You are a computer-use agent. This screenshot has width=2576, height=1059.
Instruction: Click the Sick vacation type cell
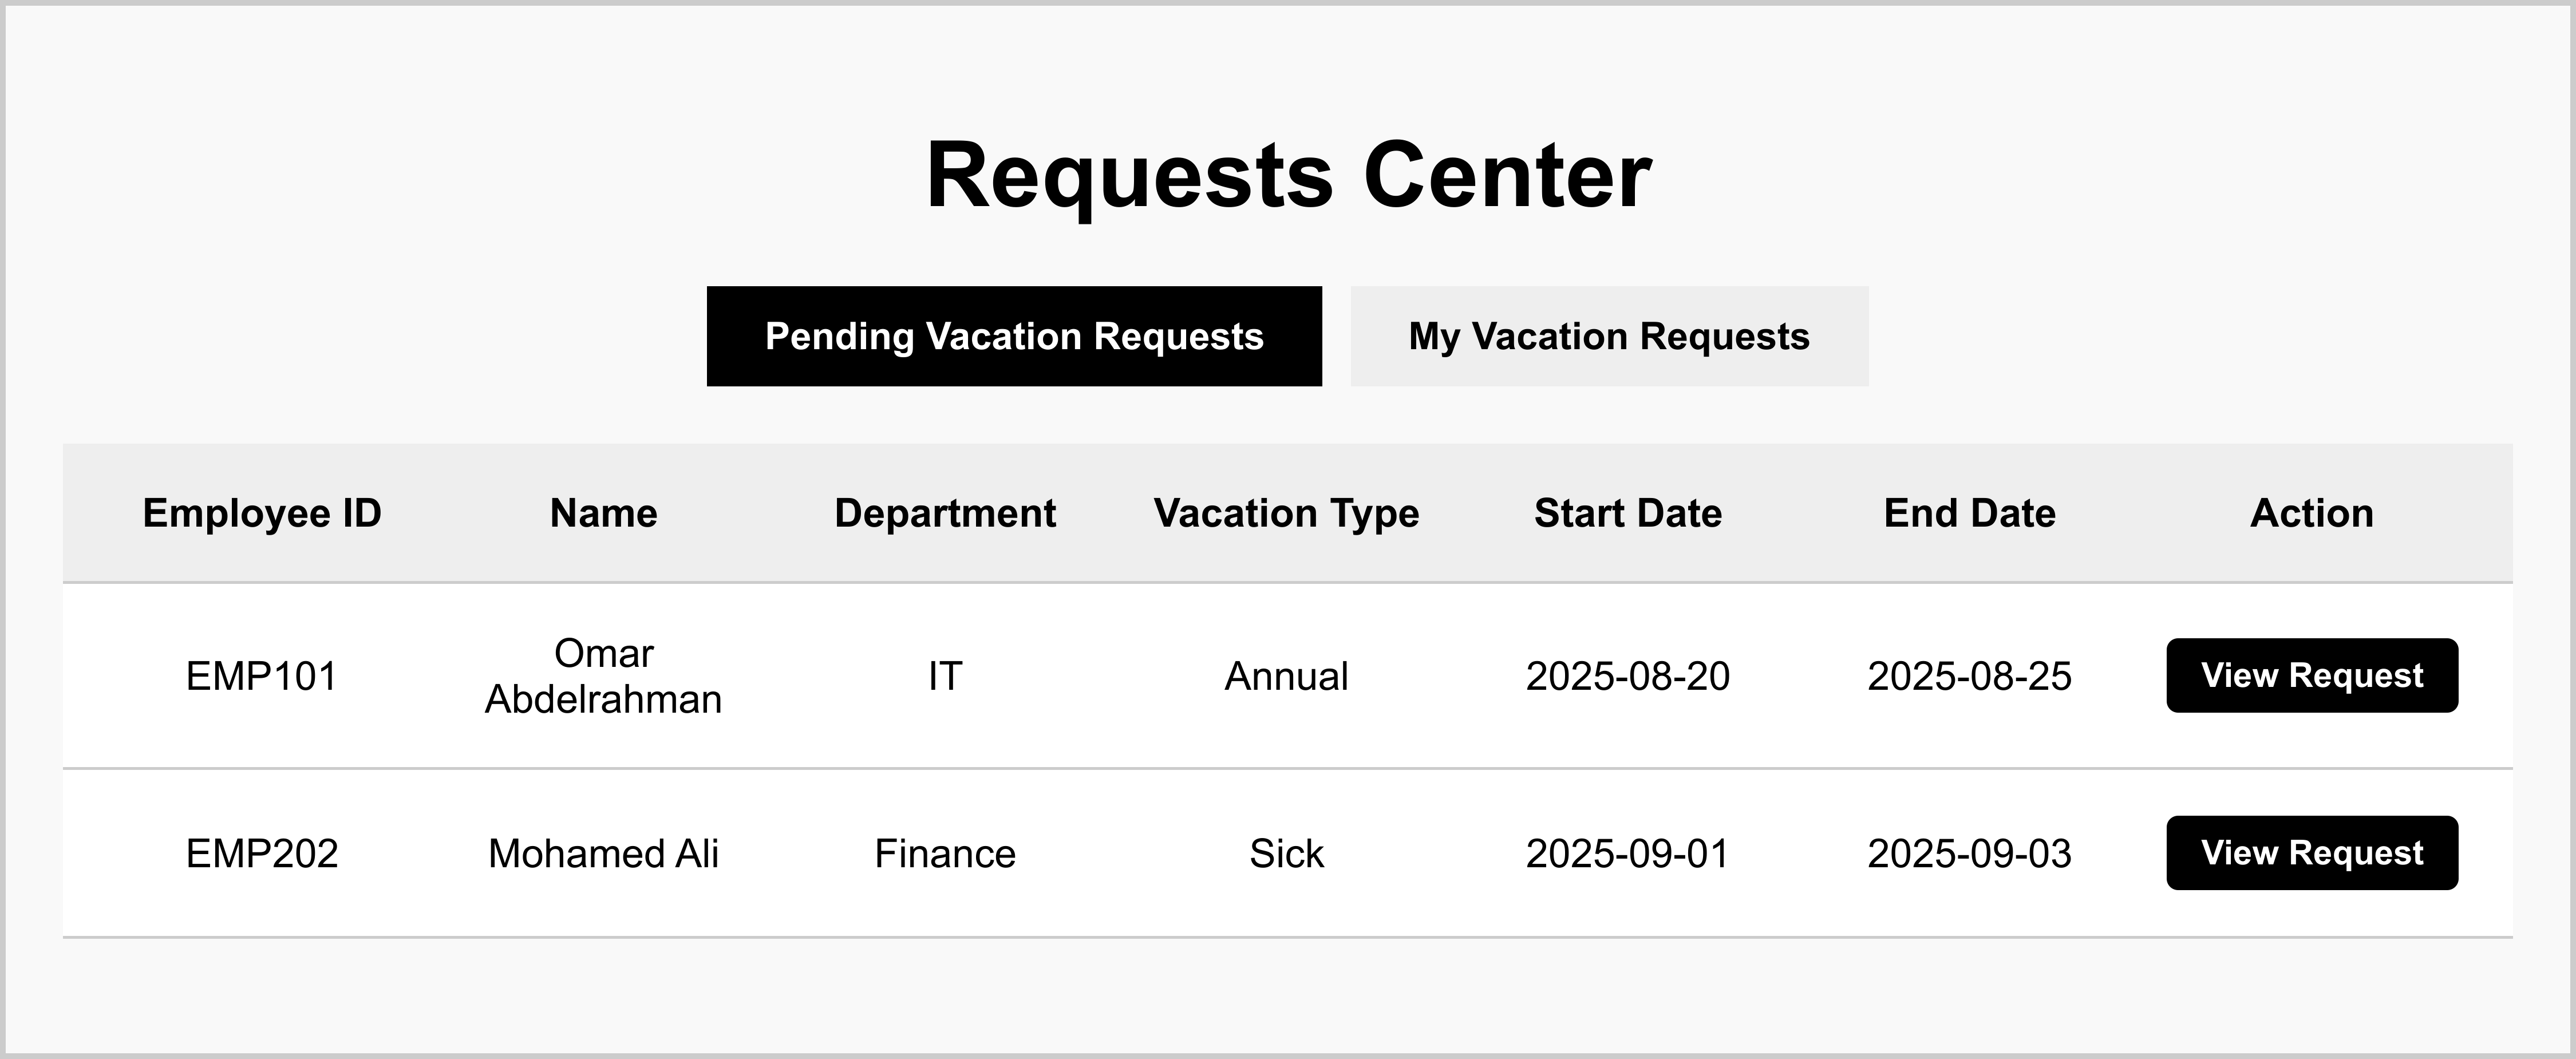pos(1286,853)
